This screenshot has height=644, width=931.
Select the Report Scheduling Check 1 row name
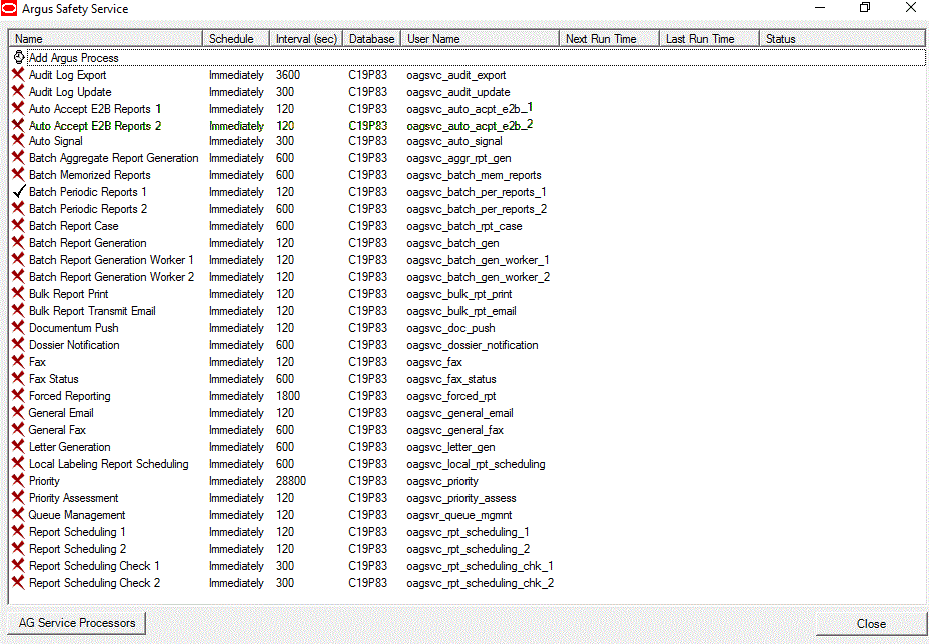click(x=94, y=566)
